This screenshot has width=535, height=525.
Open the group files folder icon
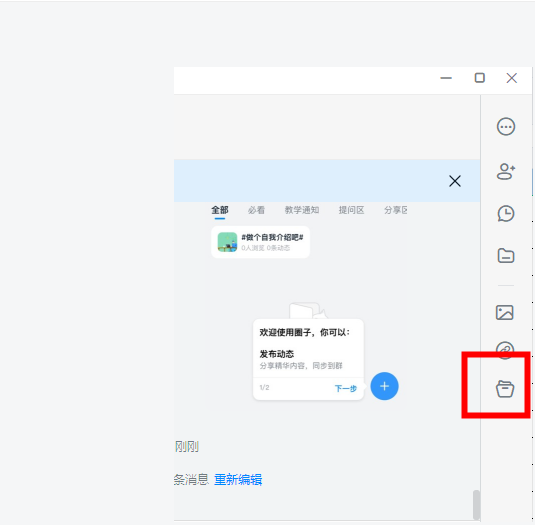[506, 256]
